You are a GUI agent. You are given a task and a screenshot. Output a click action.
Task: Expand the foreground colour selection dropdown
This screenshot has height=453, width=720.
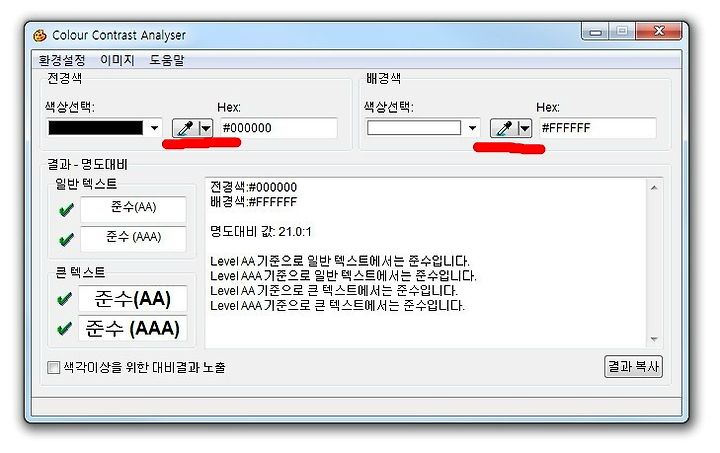155,128
